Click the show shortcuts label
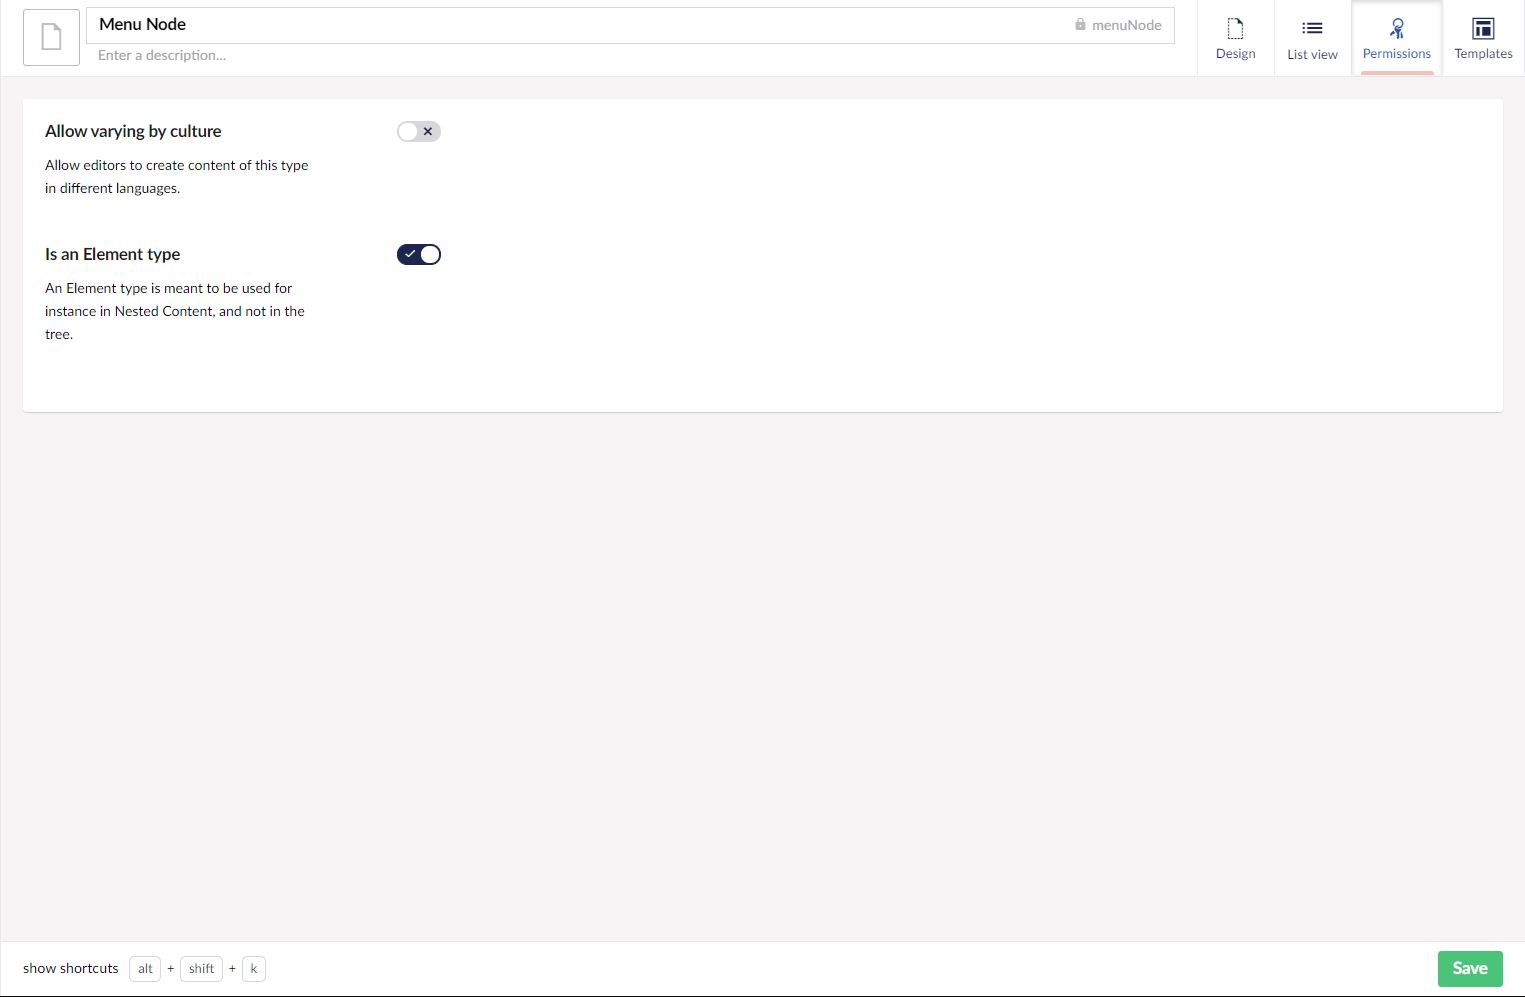The width and height of the screenshot is (1525, 997). click(x=71, y=968)
